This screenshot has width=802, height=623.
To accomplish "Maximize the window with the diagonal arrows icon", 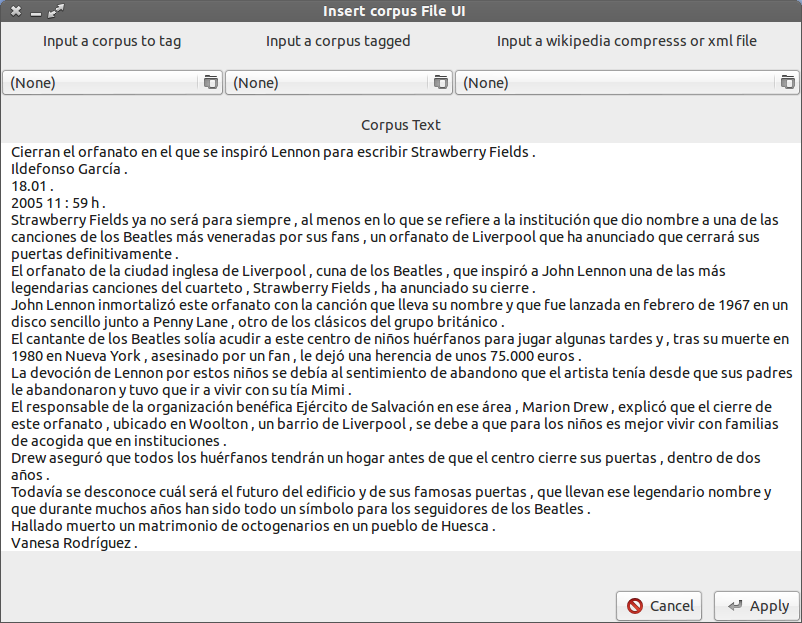I will coord(55,12).
